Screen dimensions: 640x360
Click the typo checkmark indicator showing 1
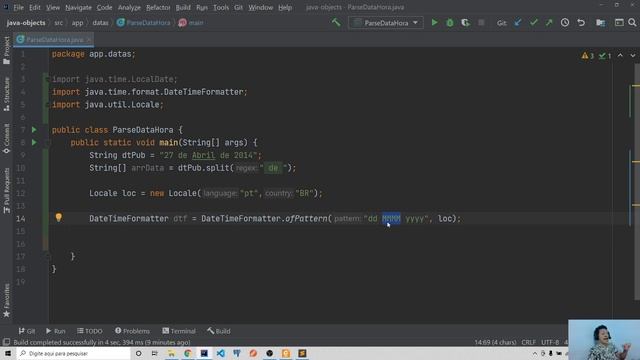coord(605,56)
